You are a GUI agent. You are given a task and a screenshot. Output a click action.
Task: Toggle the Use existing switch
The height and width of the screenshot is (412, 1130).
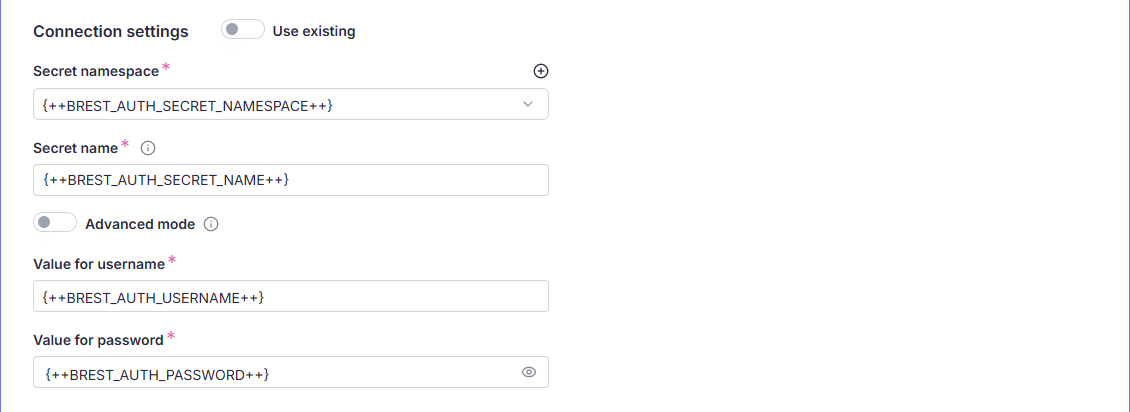[242, 30]
